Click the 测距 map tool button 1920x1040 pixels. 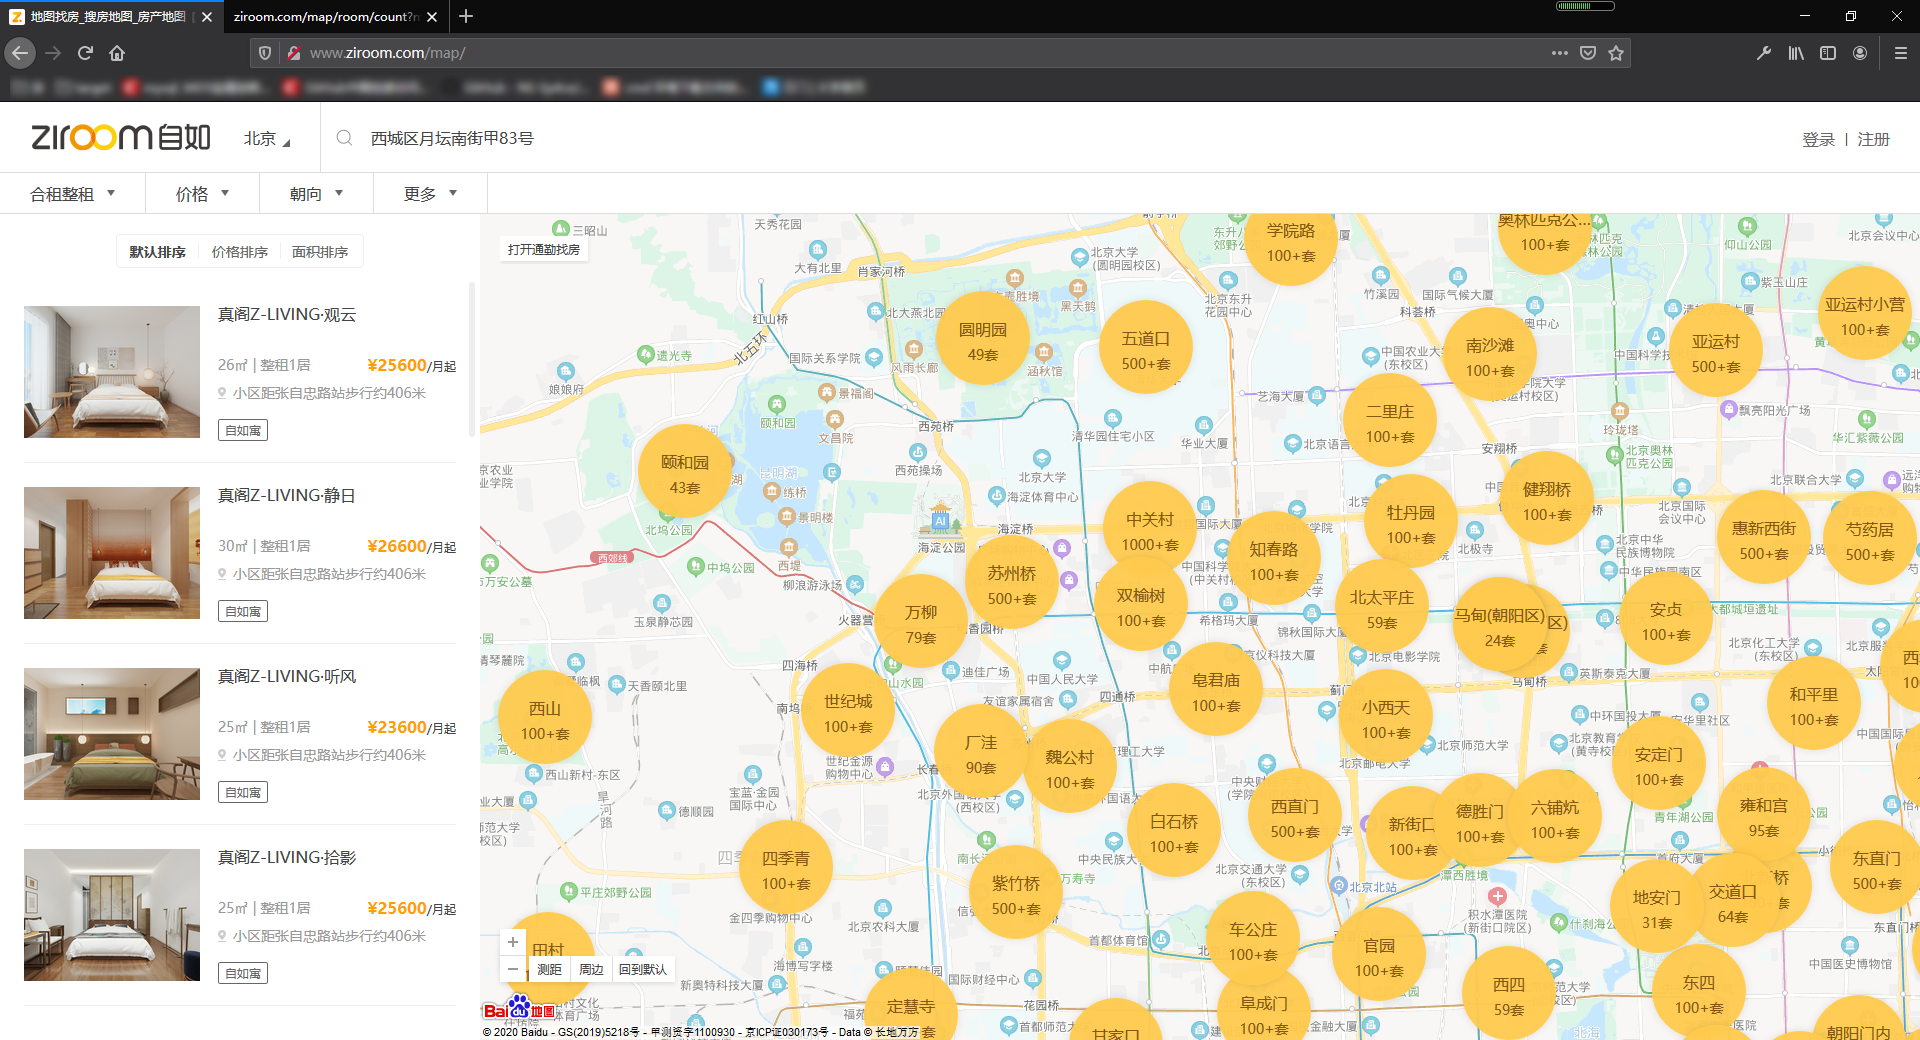point(549,969)
